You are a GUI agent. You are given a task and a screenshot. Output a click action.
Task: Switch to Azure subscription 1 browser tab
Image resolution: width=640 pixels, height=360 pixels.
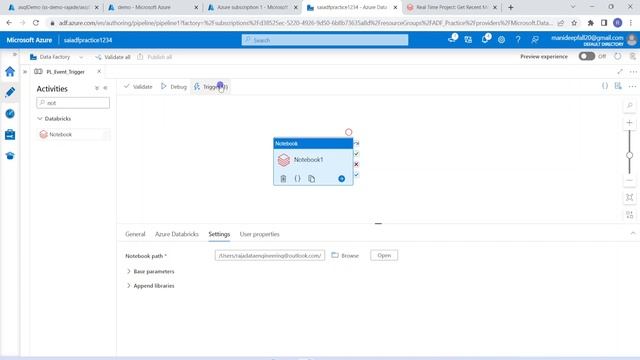pyautogui.click(x=253, y=7)
